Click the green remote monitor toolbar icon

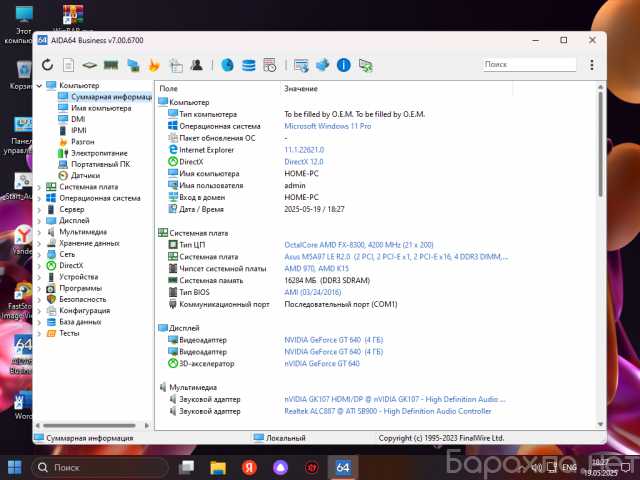click(365, 65)
